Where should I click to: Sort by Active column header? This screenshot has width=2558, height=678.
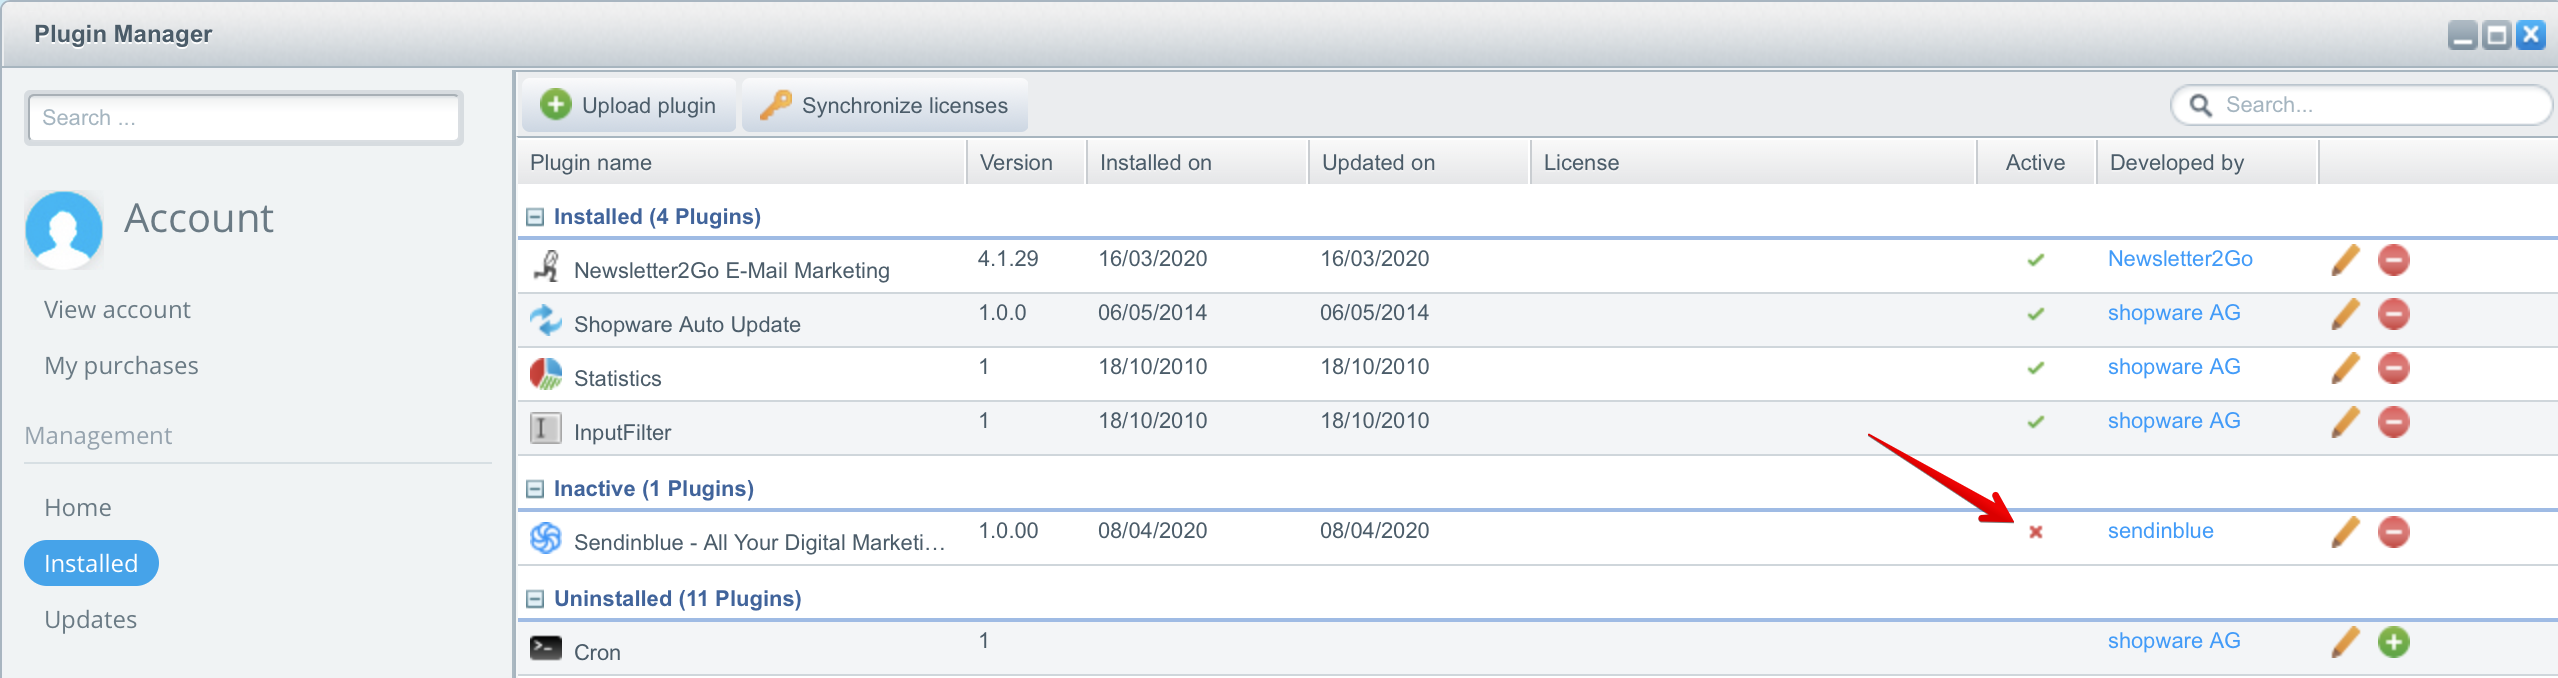pos(2037,162)
